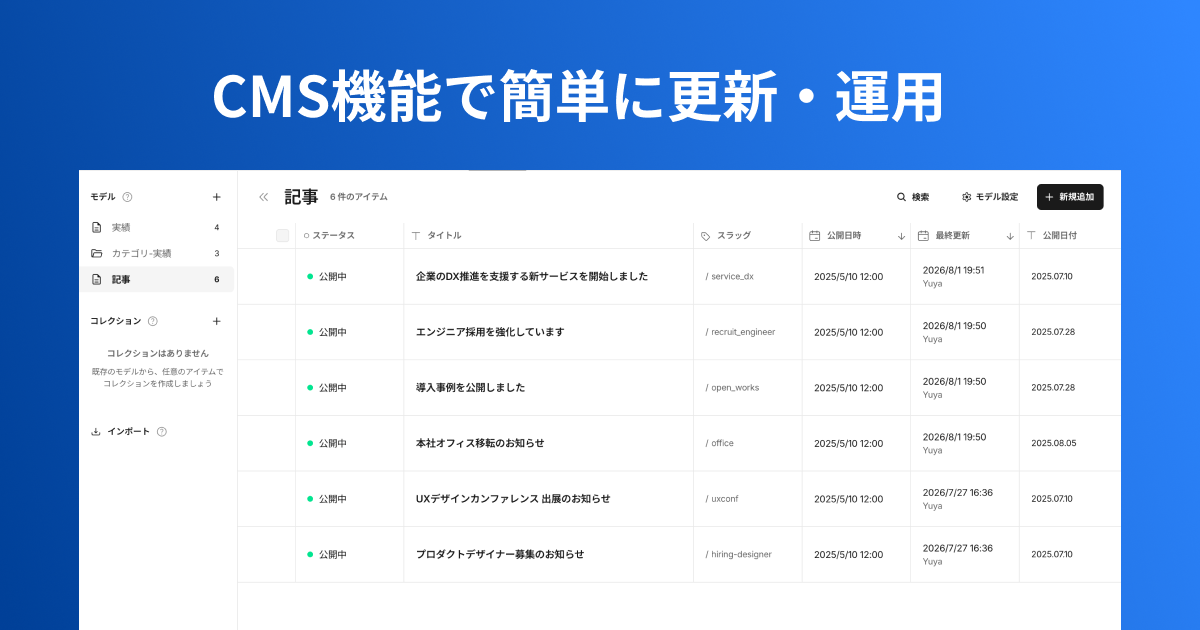1200x630 pixels.
Task: Click the help icon beside モデル heading
Action: 127,197
